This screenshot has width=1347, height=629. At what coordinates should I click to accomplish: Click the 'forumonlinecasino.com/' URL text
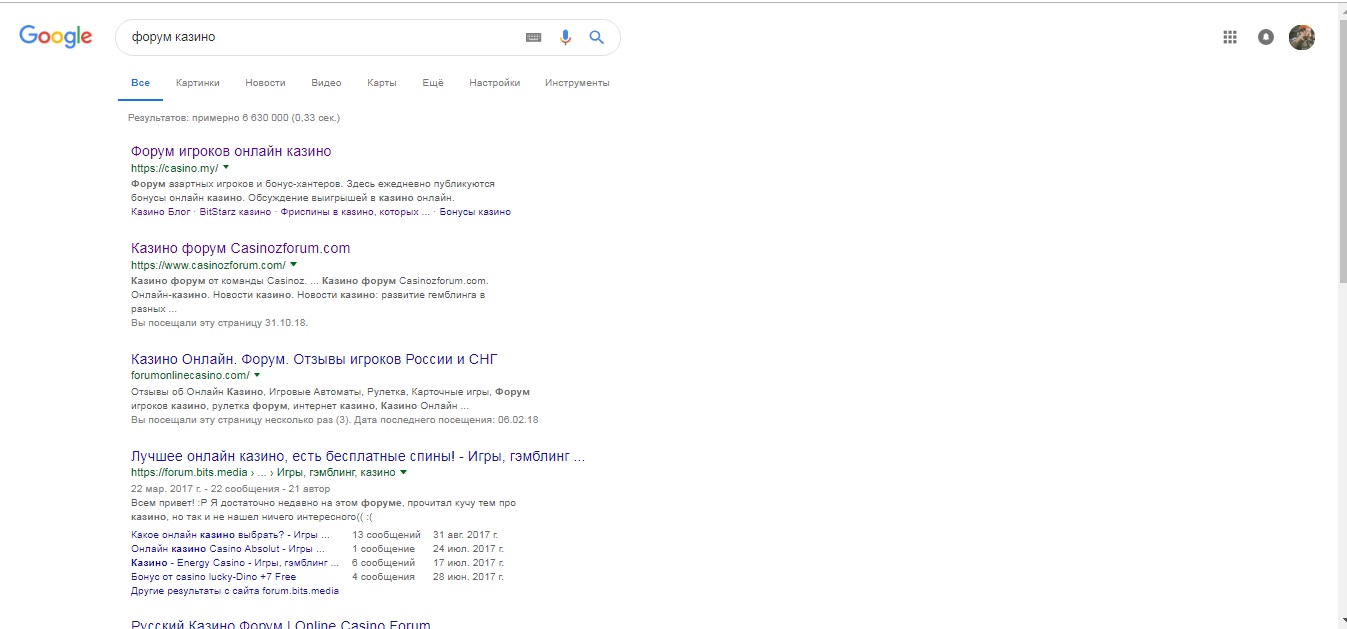click(x=190, y=375)
